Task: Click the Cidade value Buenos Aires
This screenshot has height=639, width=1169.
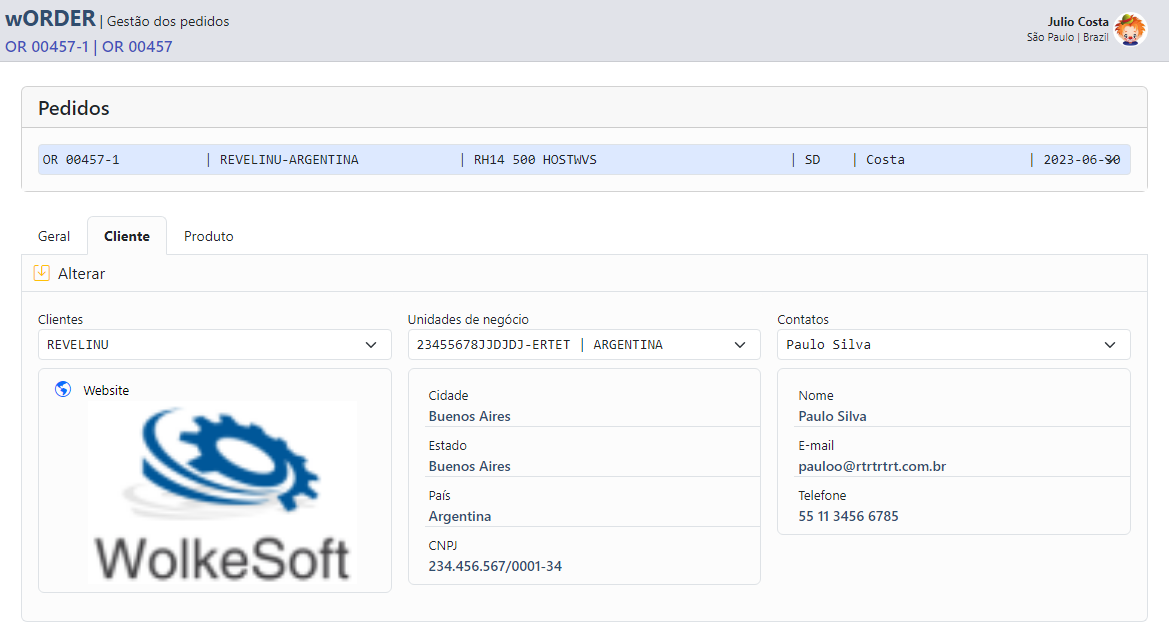Action: tap(470, 416)
